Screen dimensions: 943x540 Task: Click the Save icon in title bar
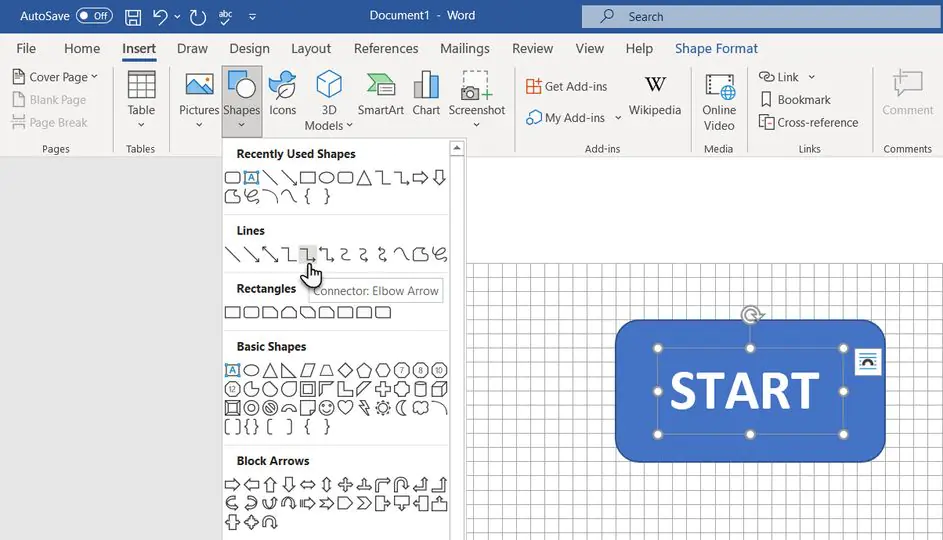133,16
